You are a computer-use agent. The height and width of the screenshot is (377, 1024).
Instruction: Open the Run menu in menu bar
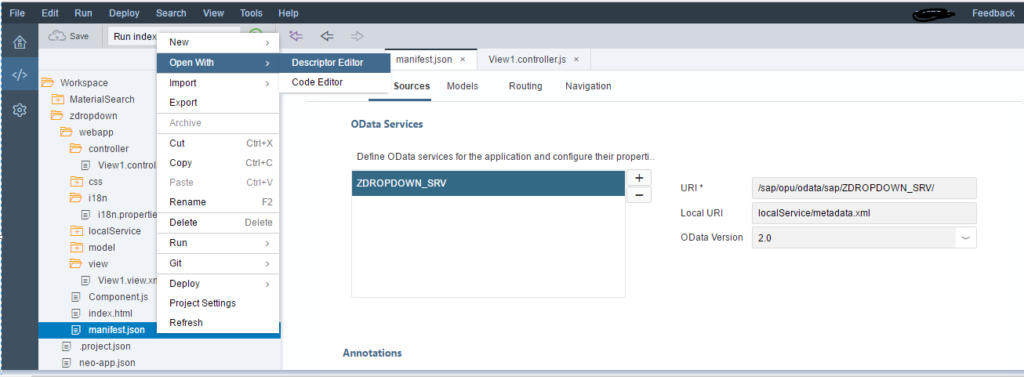83,13
